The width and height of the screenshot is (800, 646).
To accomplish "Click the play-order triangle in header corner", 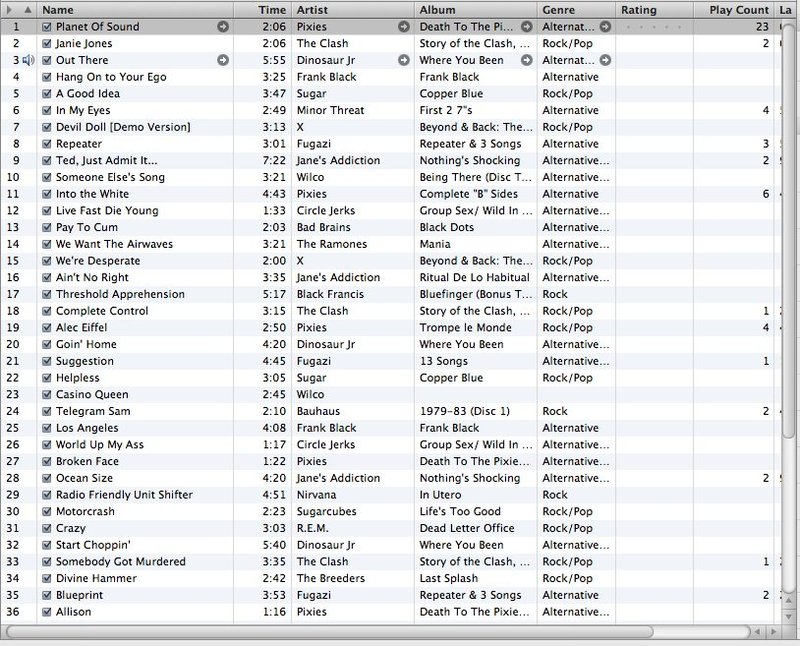I will [x=9, y=10].
